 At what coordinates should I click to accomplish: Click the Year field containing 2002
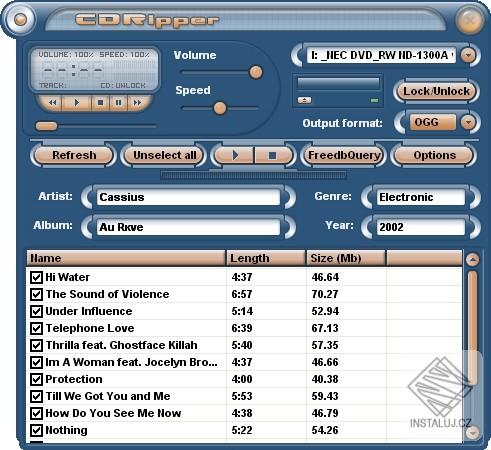(x=421, y=227)
